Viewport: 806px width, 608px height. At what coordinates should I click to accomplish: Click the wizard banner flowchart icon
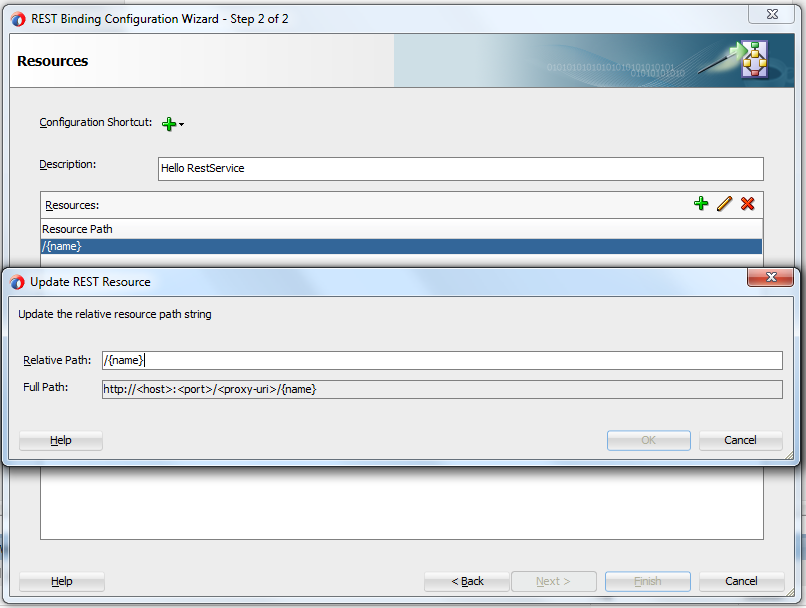[754, 59]
